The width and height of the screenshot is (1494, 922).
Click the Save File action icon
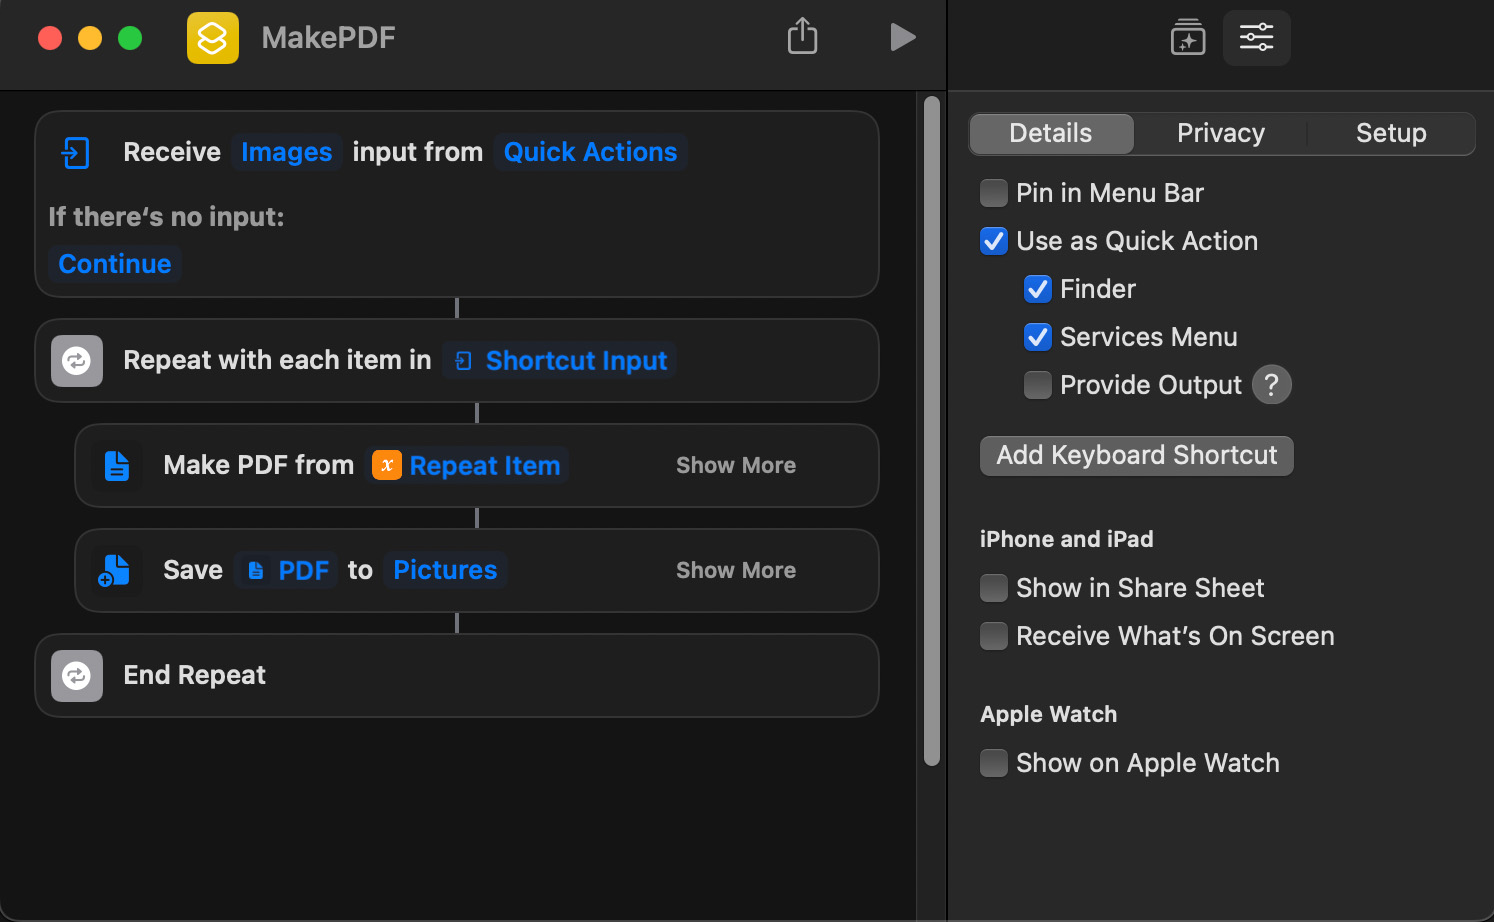115,571
